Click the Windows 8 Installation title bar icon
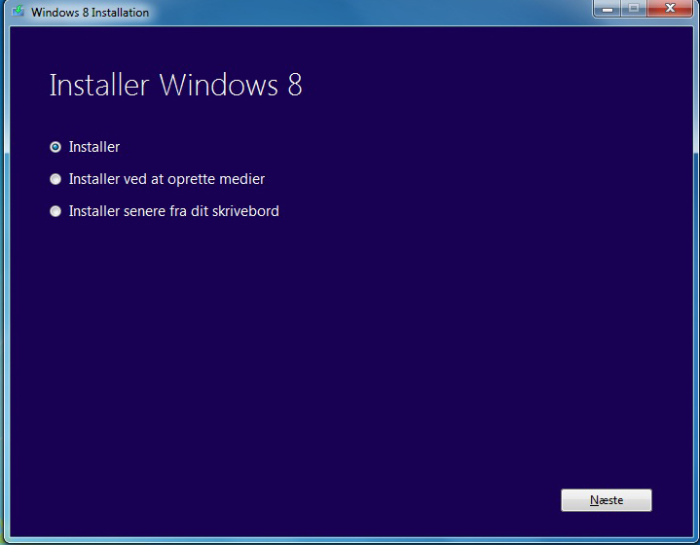The width and height of the screenshot is (700, 545). pos(18,11)
